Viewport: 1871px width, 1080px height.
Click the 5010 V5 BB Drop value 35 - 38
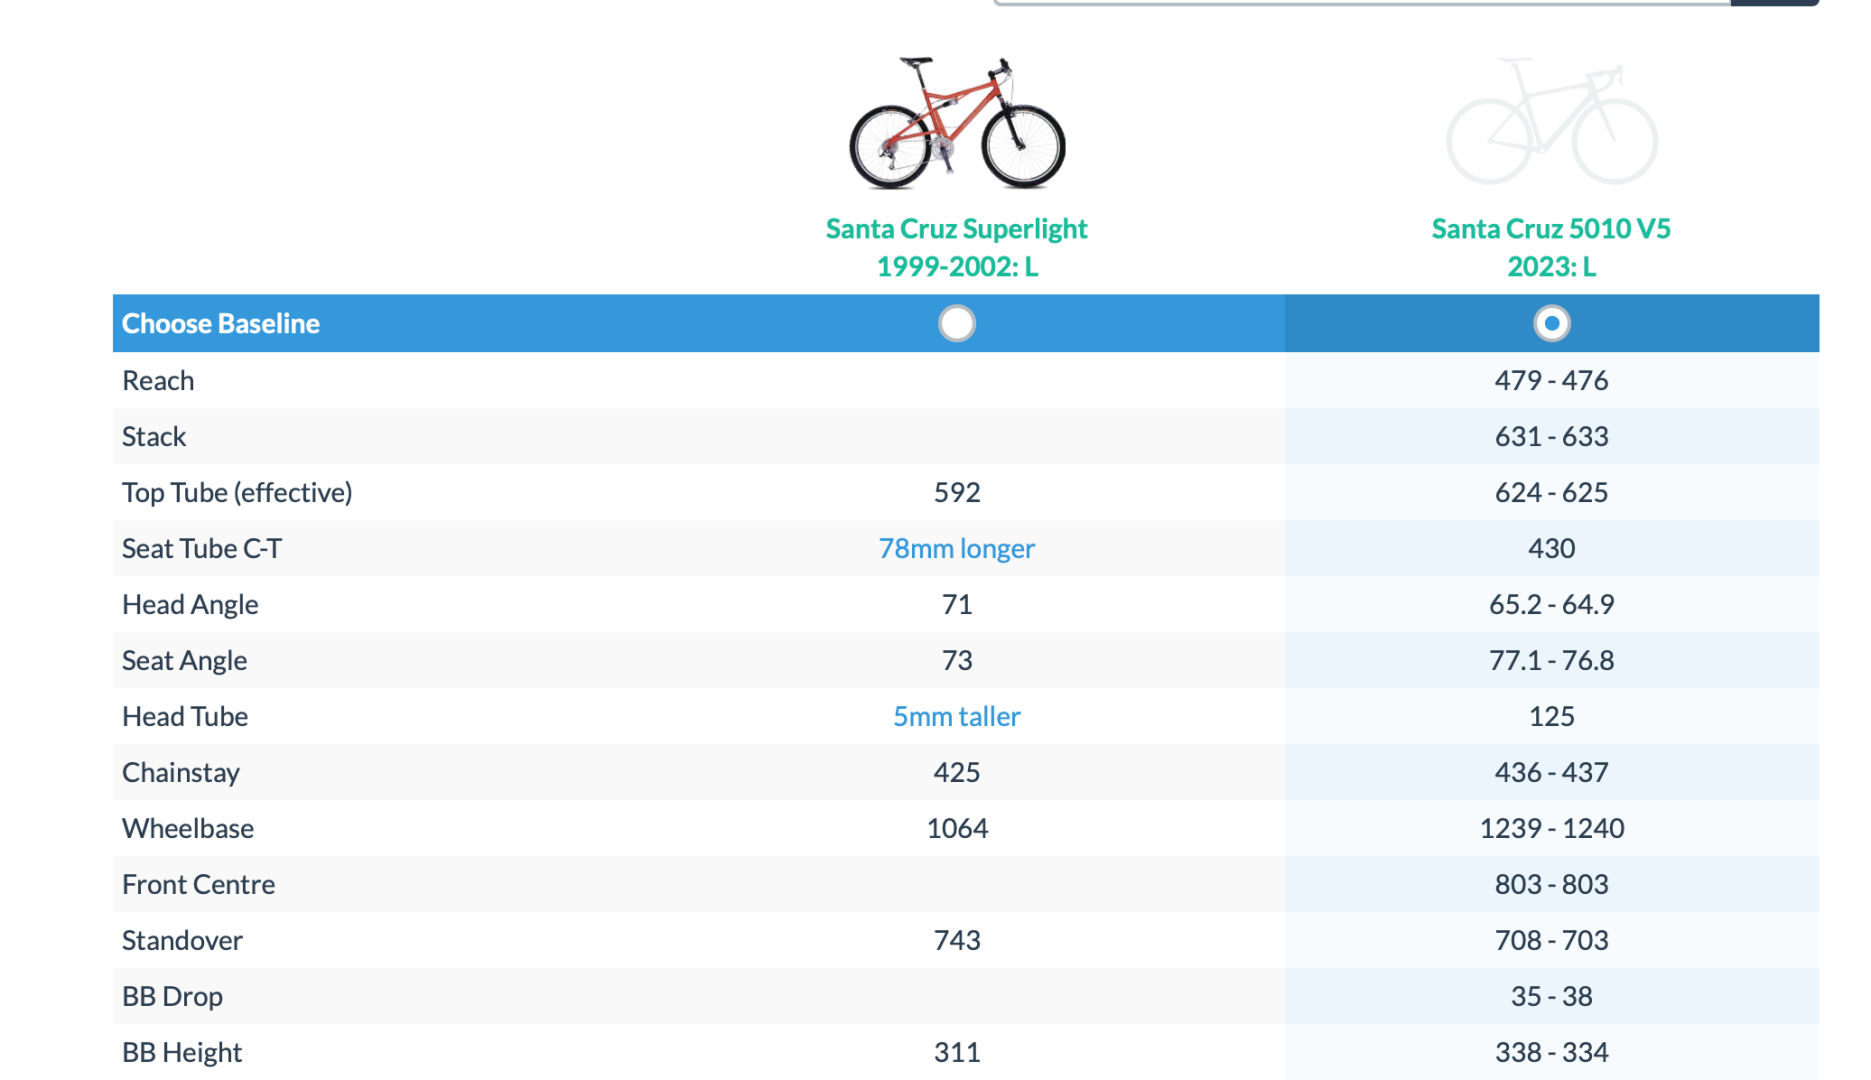click(1551, 996)
